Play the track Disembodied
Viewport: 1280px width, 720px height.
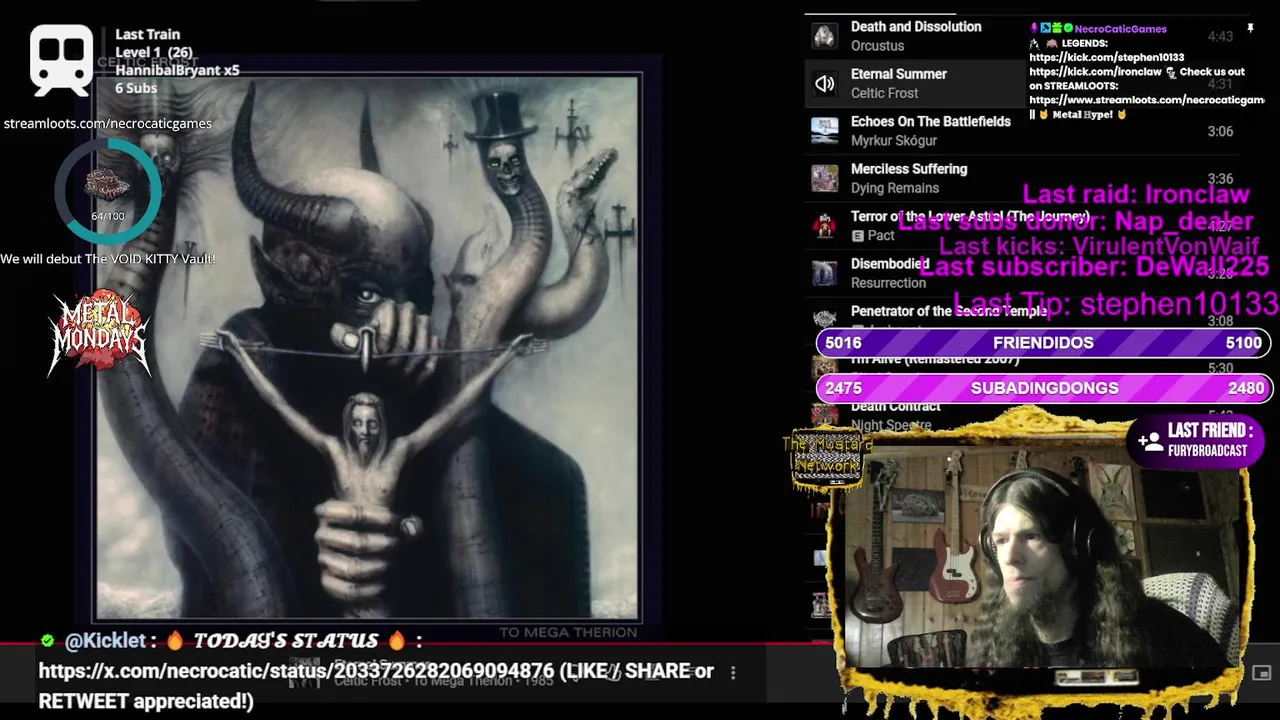coord(889,264)
